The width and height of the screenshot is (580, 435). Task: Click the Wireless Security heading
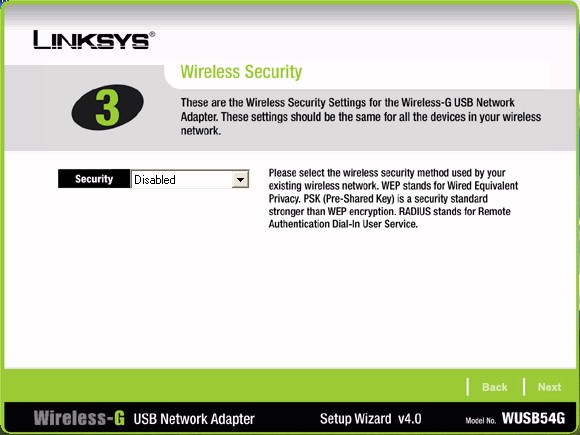click(x=241, y=72)
